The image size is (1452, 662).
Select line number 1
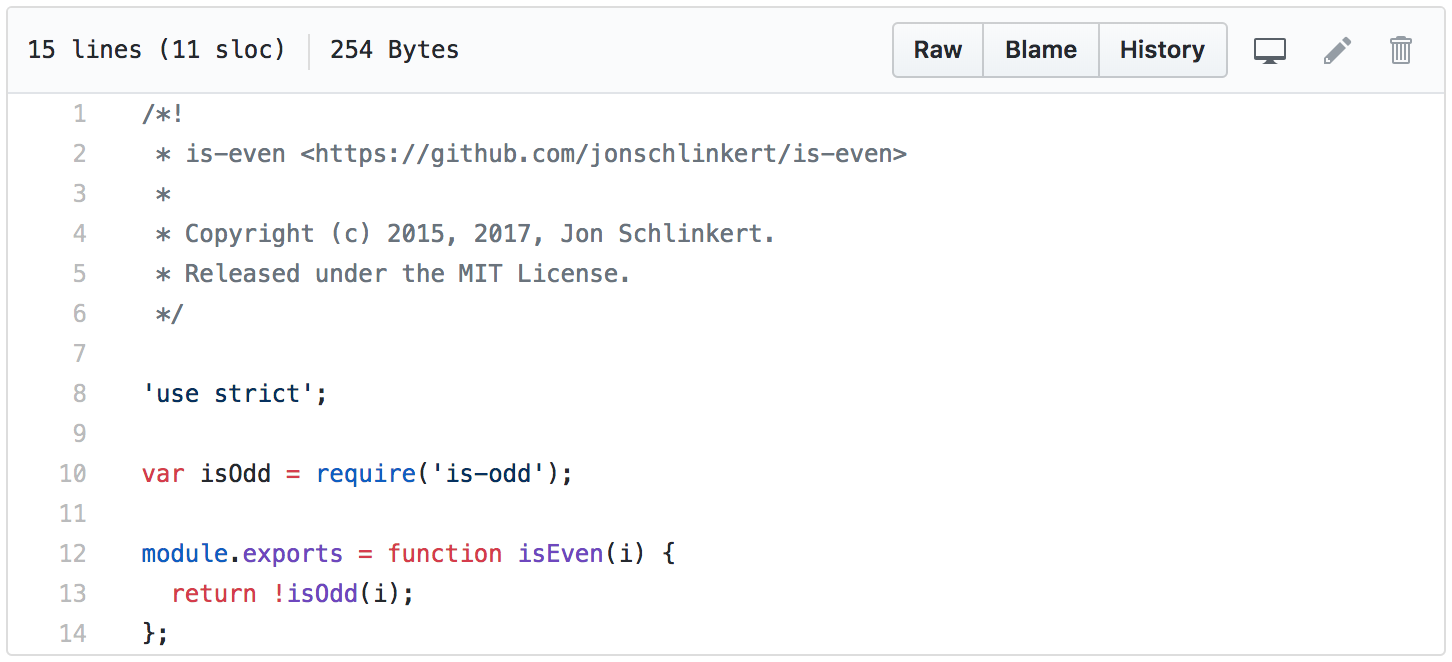coord(80,114)
